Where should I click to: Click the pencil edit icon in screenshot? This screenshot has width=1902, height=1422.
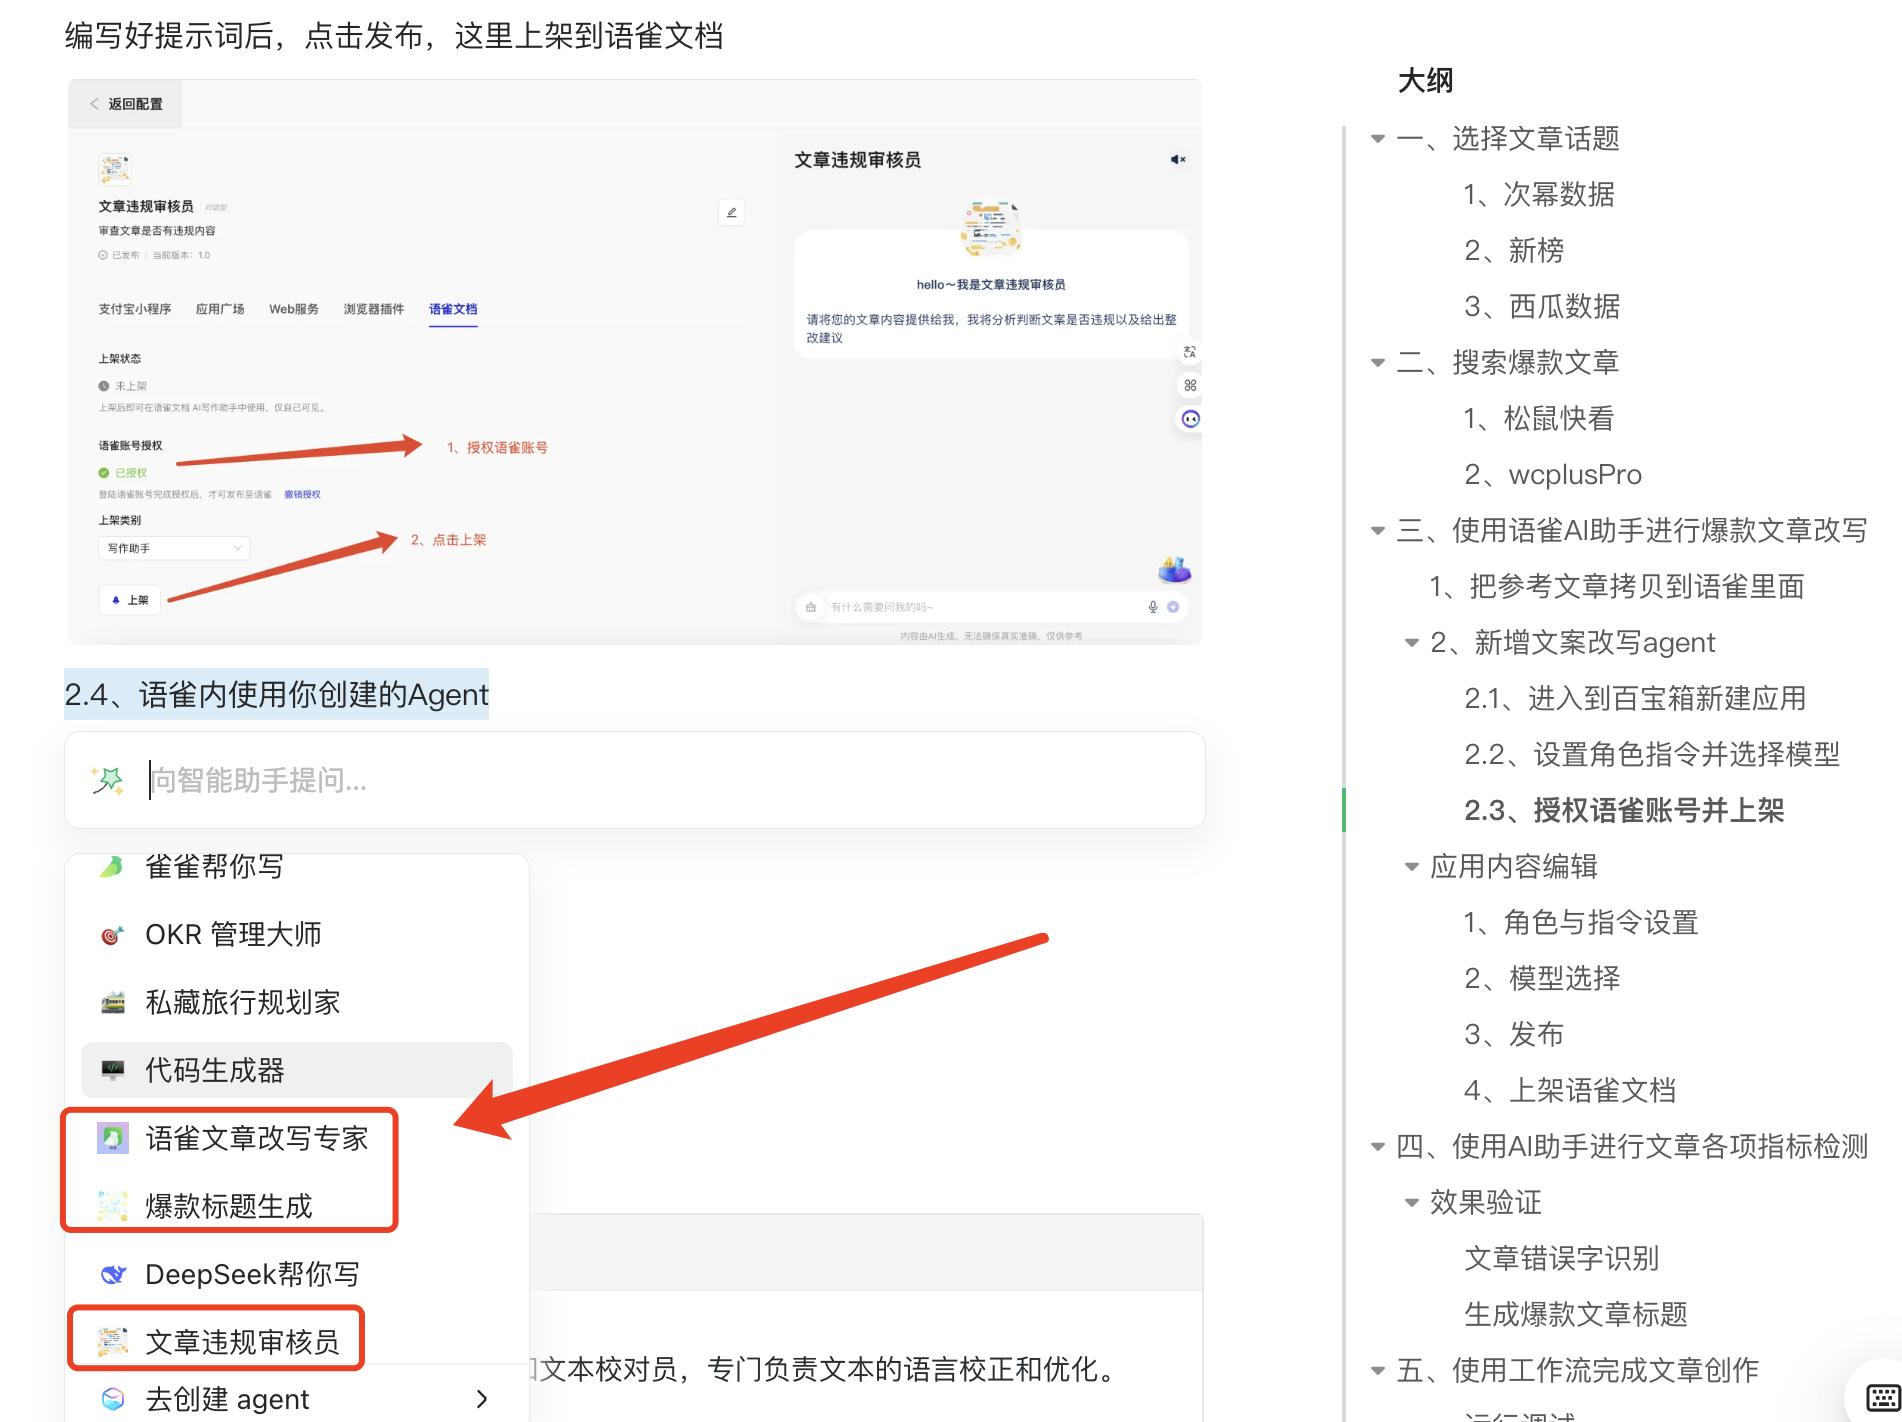tap(731, 212)
